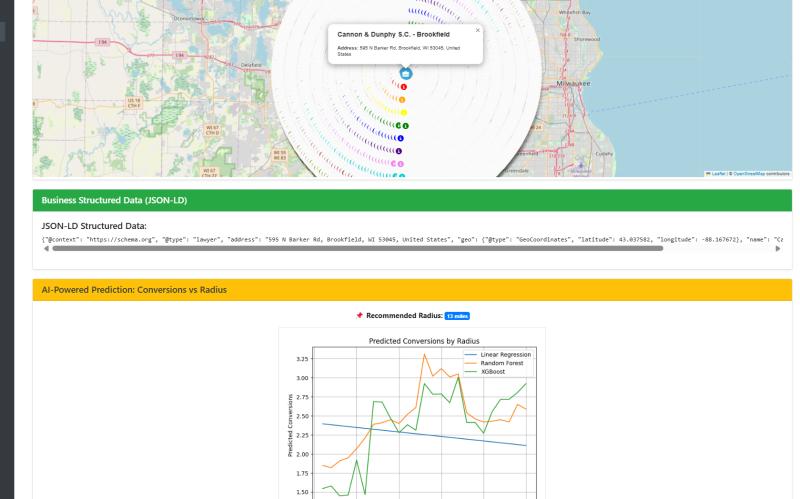
Task: Click the popup address text
Action: click(398, 51)
